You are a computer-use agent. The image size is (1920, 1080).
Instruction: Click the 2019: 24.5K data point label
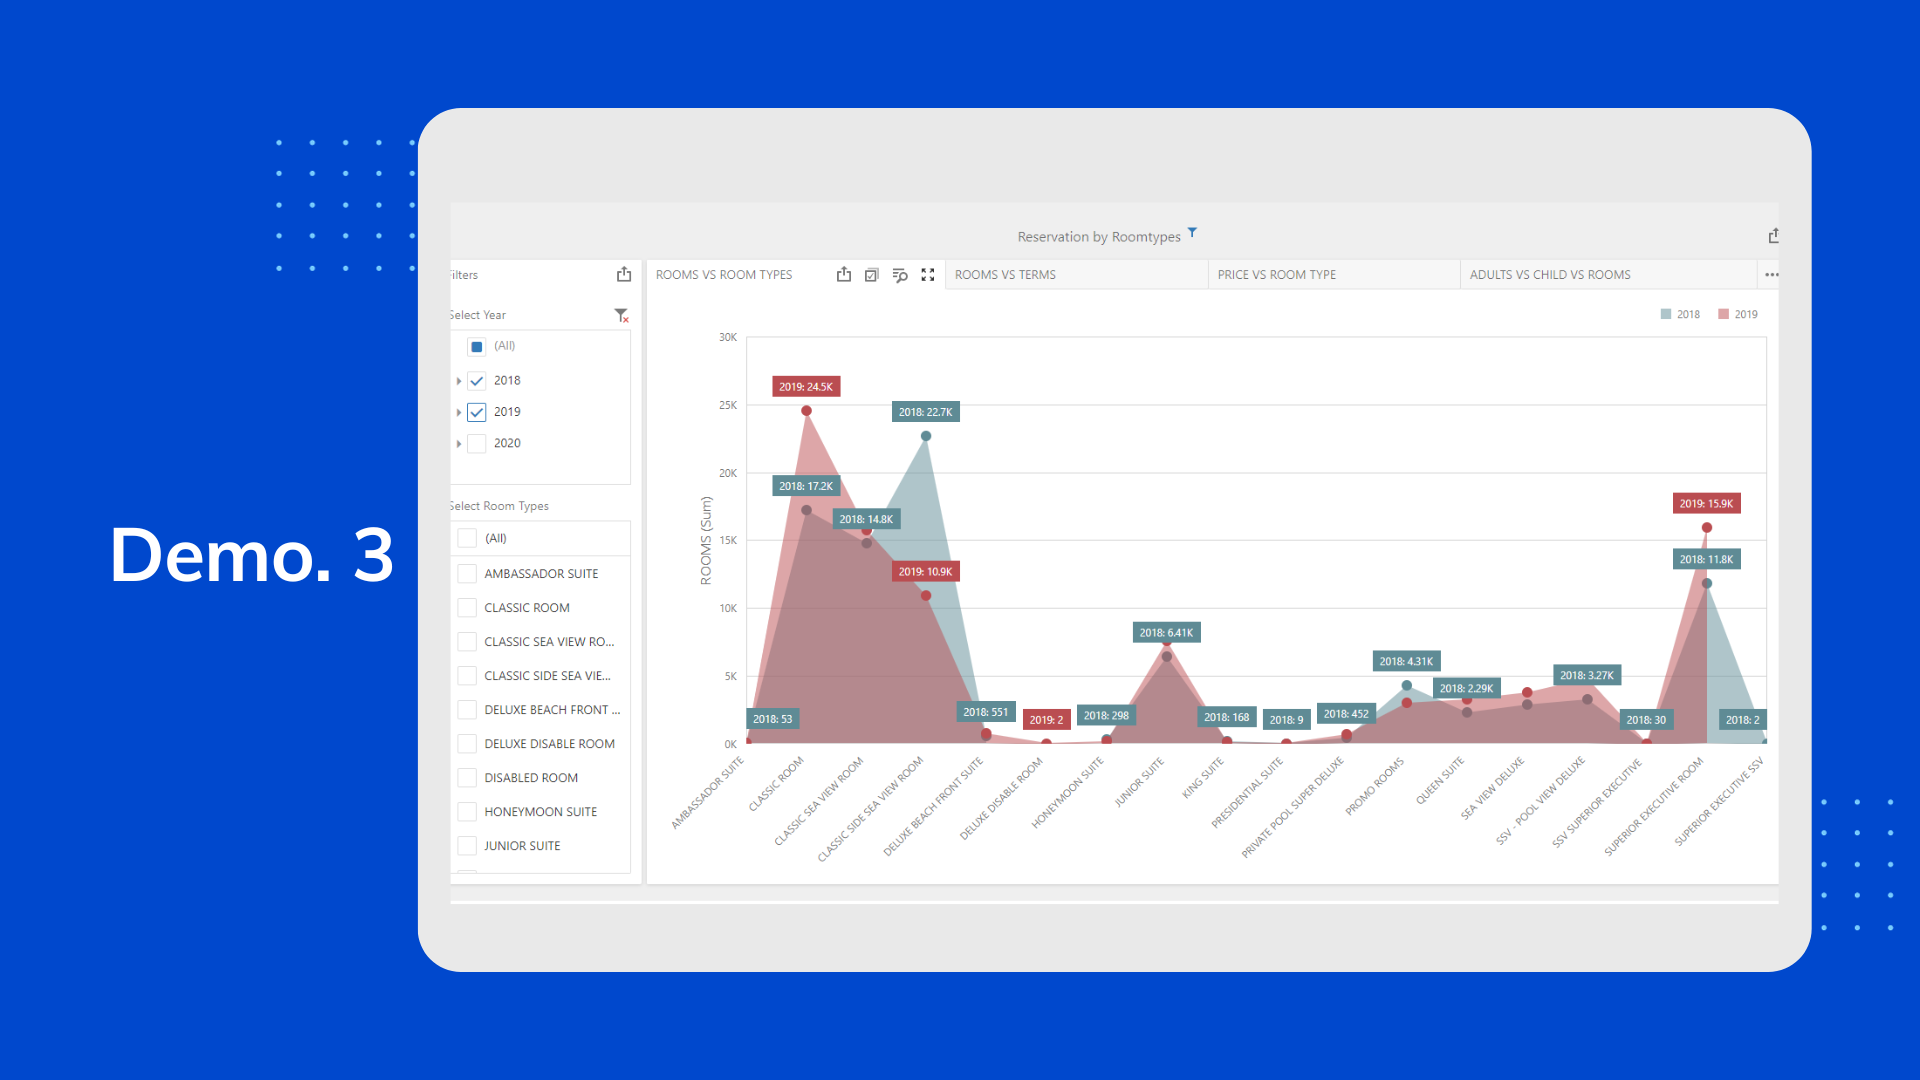806,387
